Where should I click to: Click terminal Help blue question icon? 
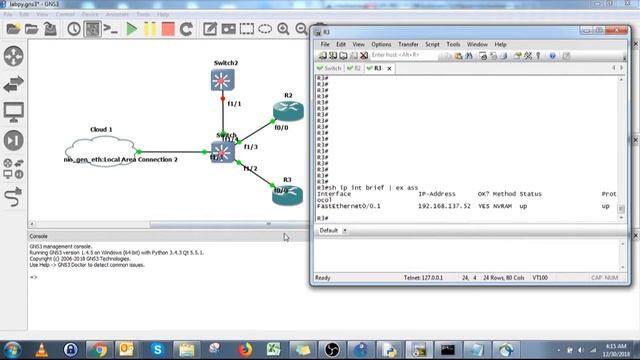pos(552,56)
